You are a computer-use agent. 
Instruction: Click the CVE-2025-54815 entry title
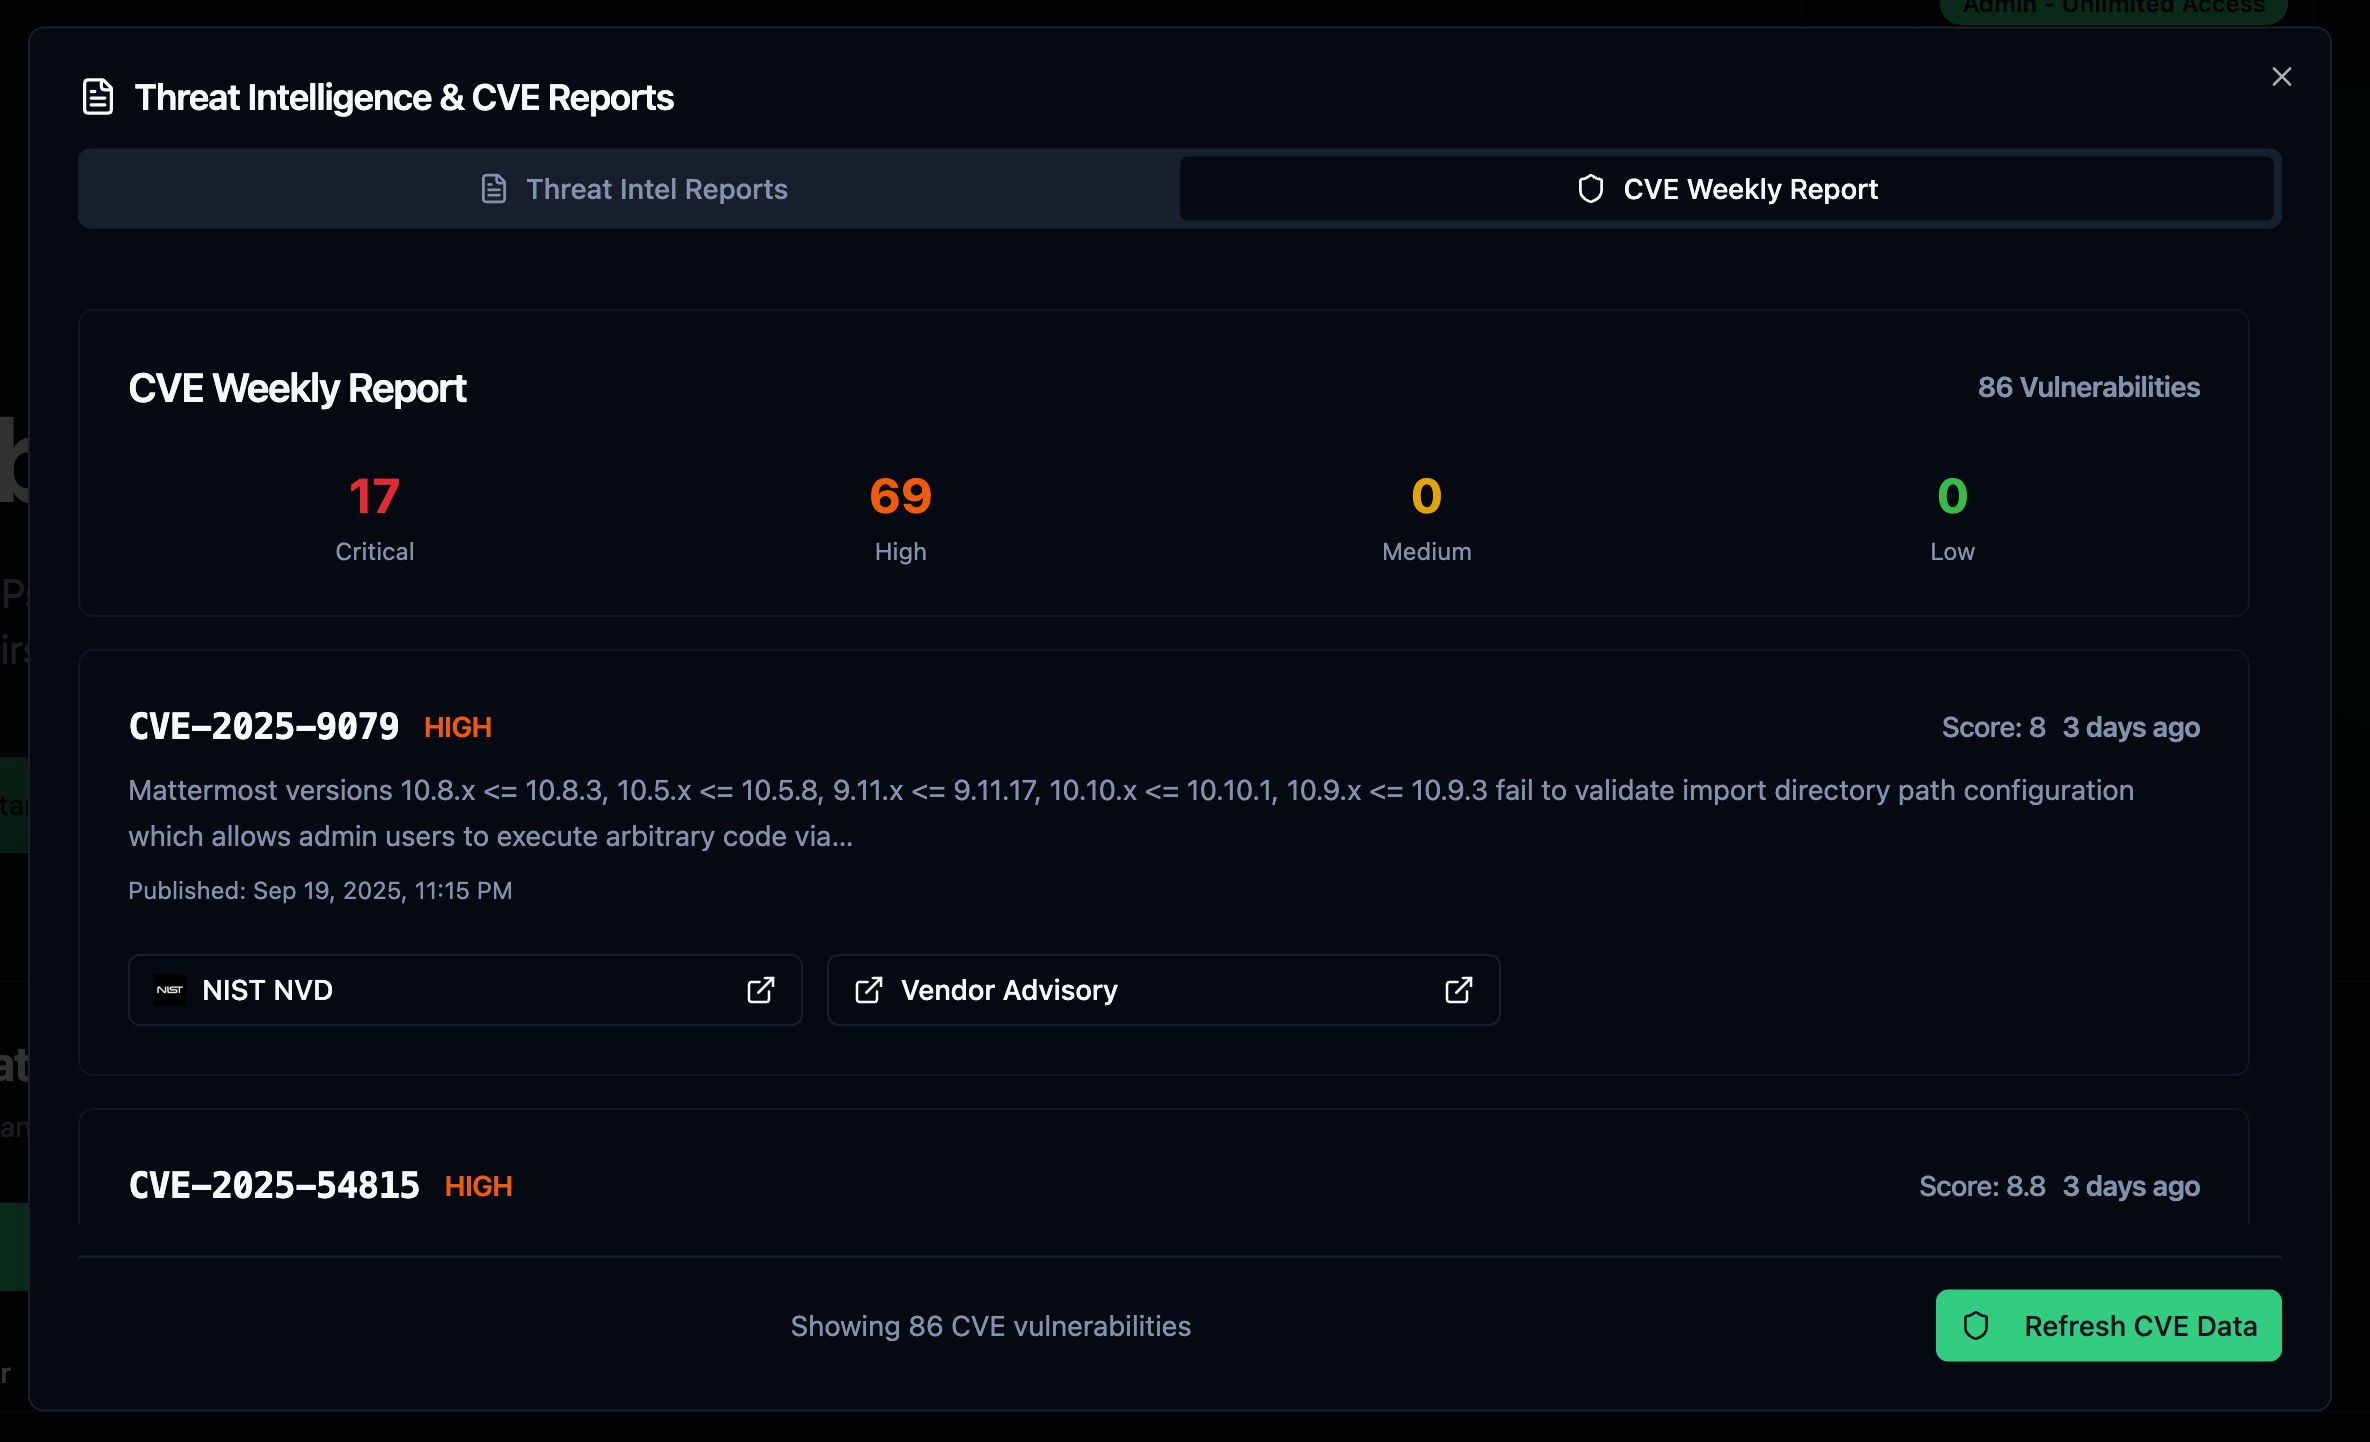coord(274,1186)
